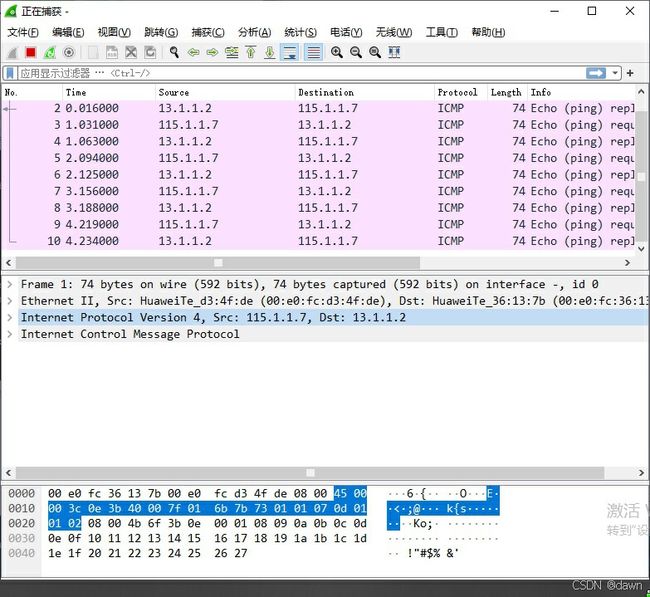This screenshot has height=597, width=650.
Task: Expand Internet Control Message Protocol row
Action: pyautogui.click(x=10, y=334)
